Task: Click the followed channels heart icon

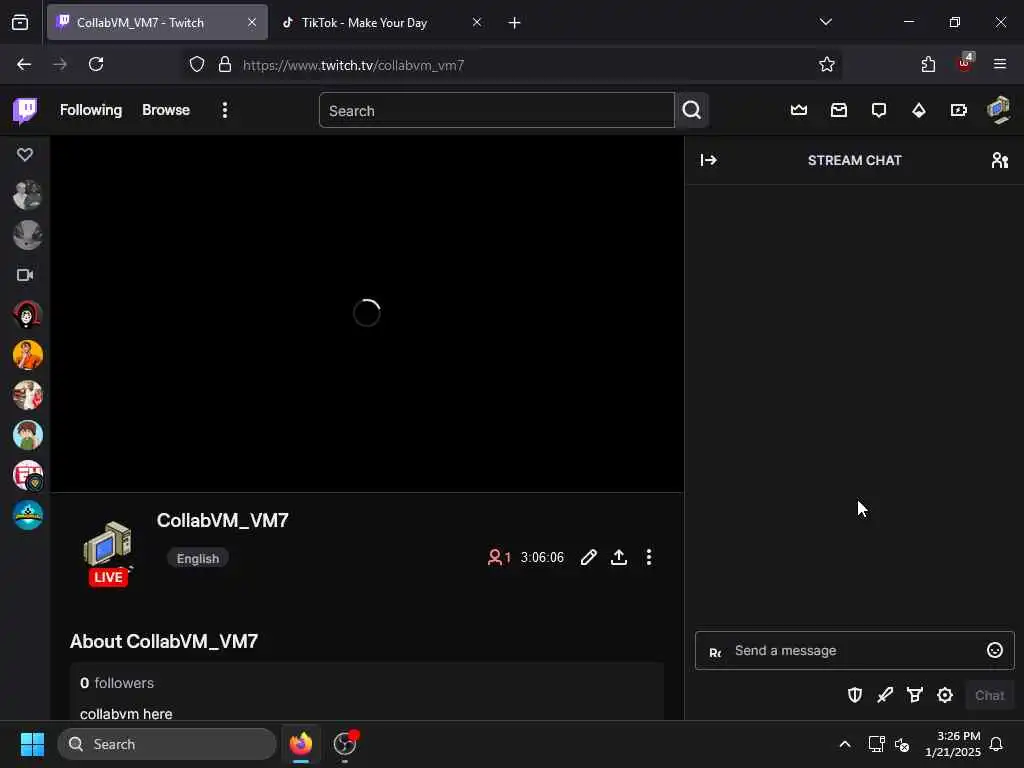Action: click(25, 155)
